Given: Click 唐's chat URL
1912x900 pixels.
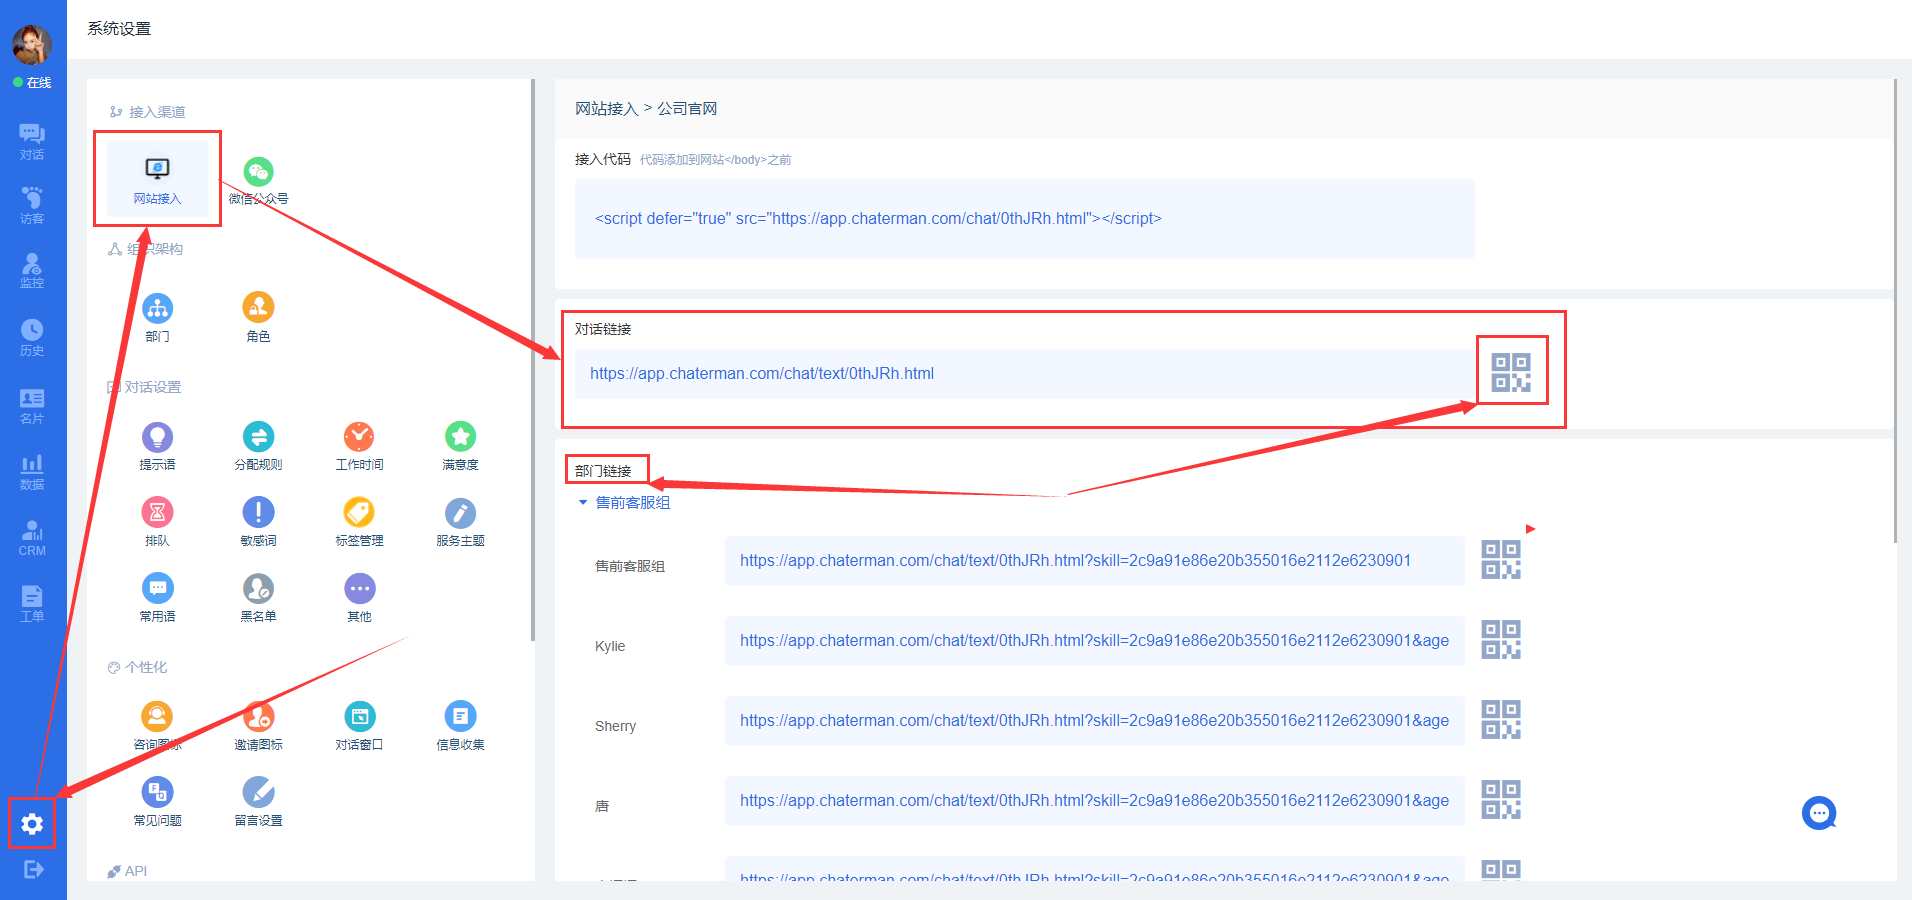Looking at the screenshot, I should [x=1094, y=800].
